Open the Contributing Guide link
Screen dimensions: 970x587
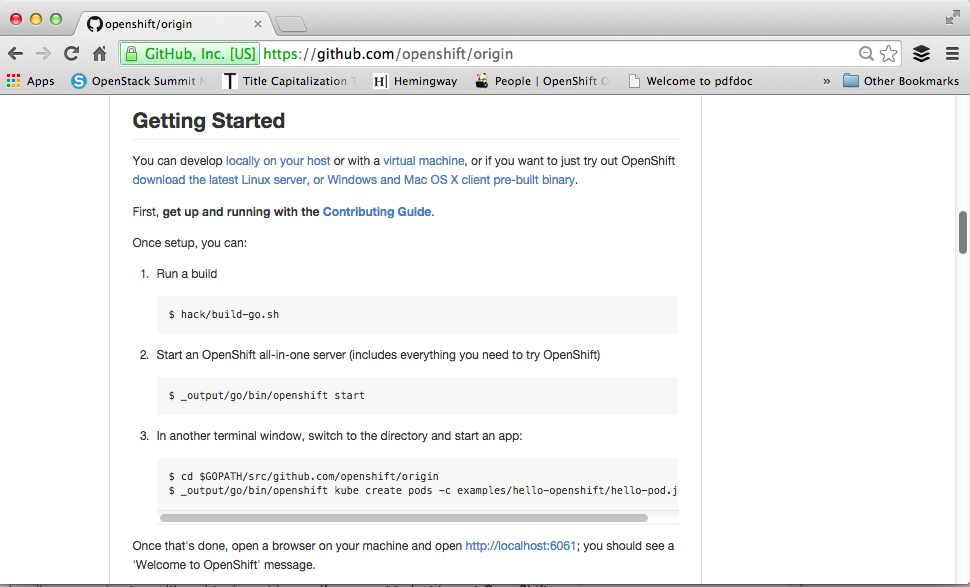377,212
